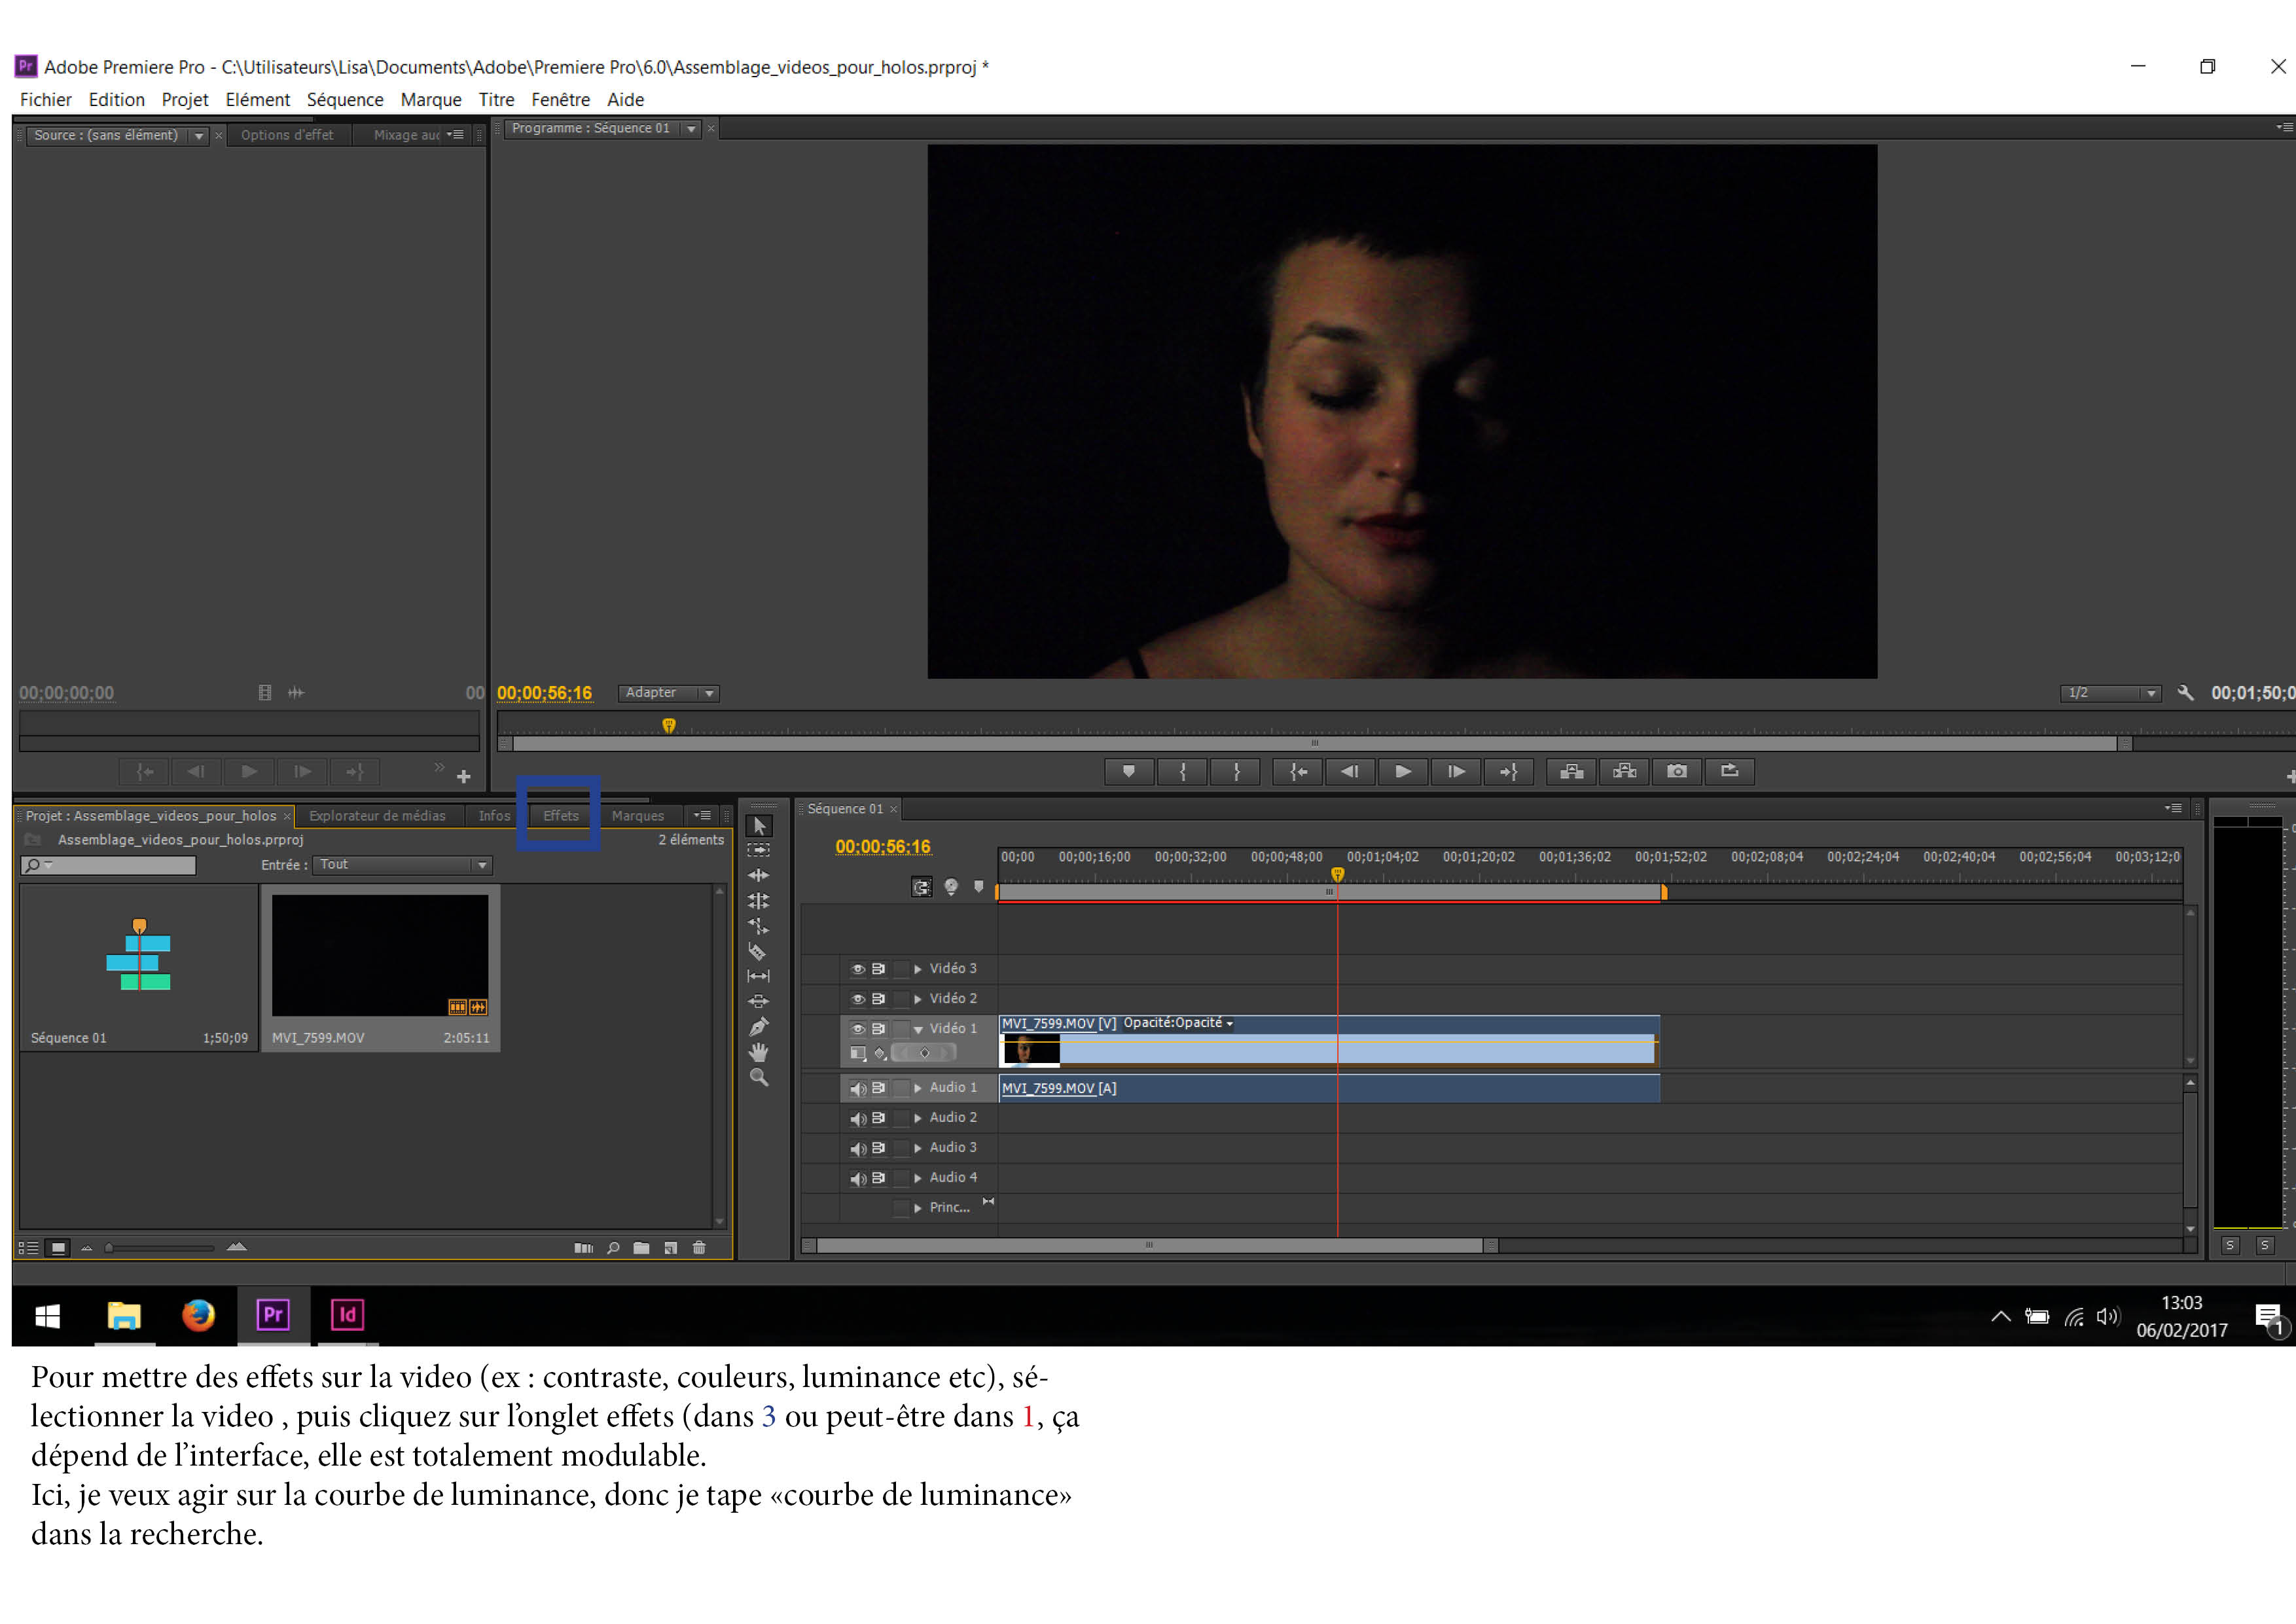Open Firefox from the taskbar
2296x1624 pixels.
pos(198,1315)
